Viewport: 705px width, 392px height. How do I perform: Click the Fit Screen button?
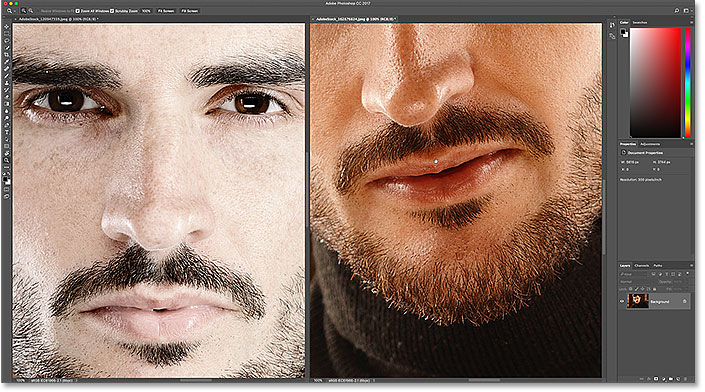coord(166,11)
